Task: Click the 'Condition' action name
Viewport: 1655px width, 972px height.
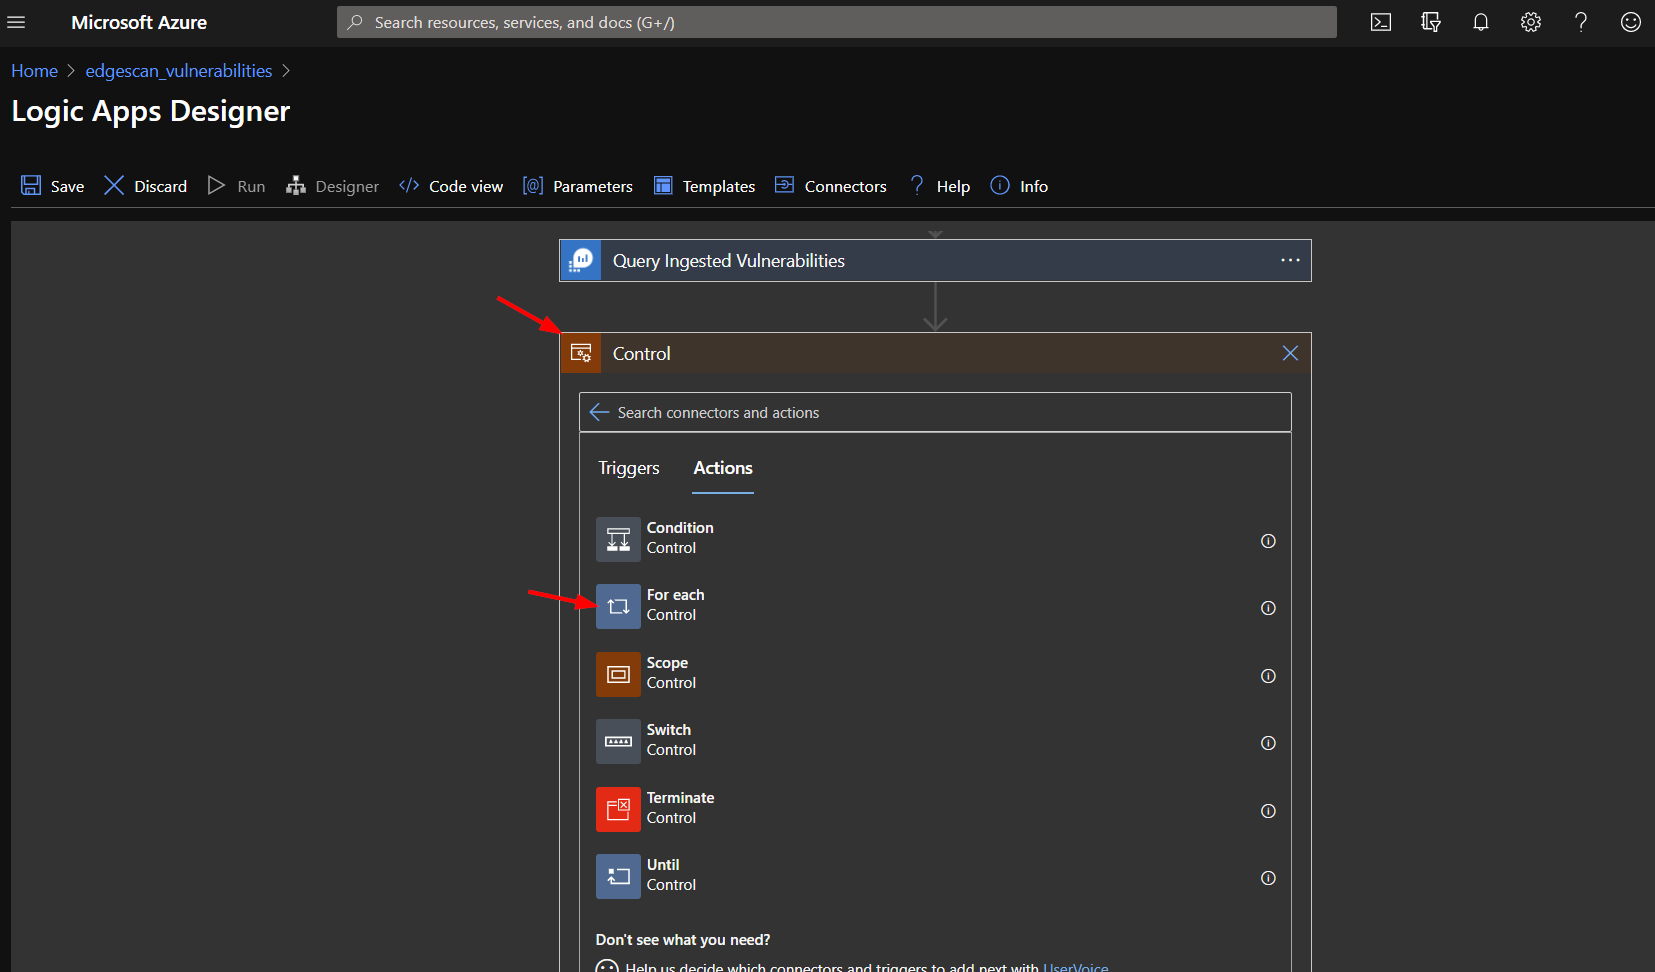Action: click(x=680, y=528)
